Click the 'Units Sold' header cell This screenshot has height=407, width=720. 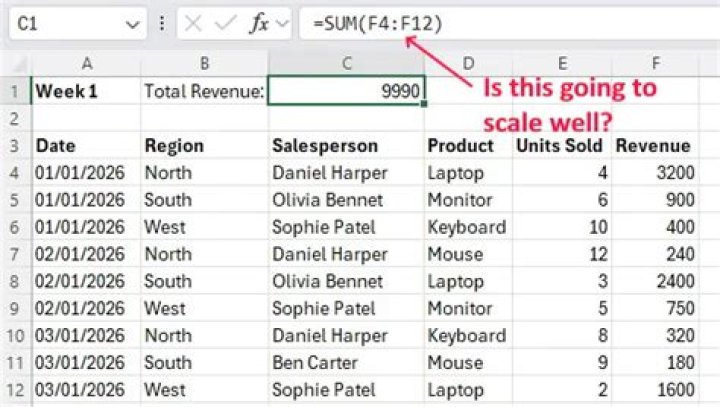click(x=562, y=146)
